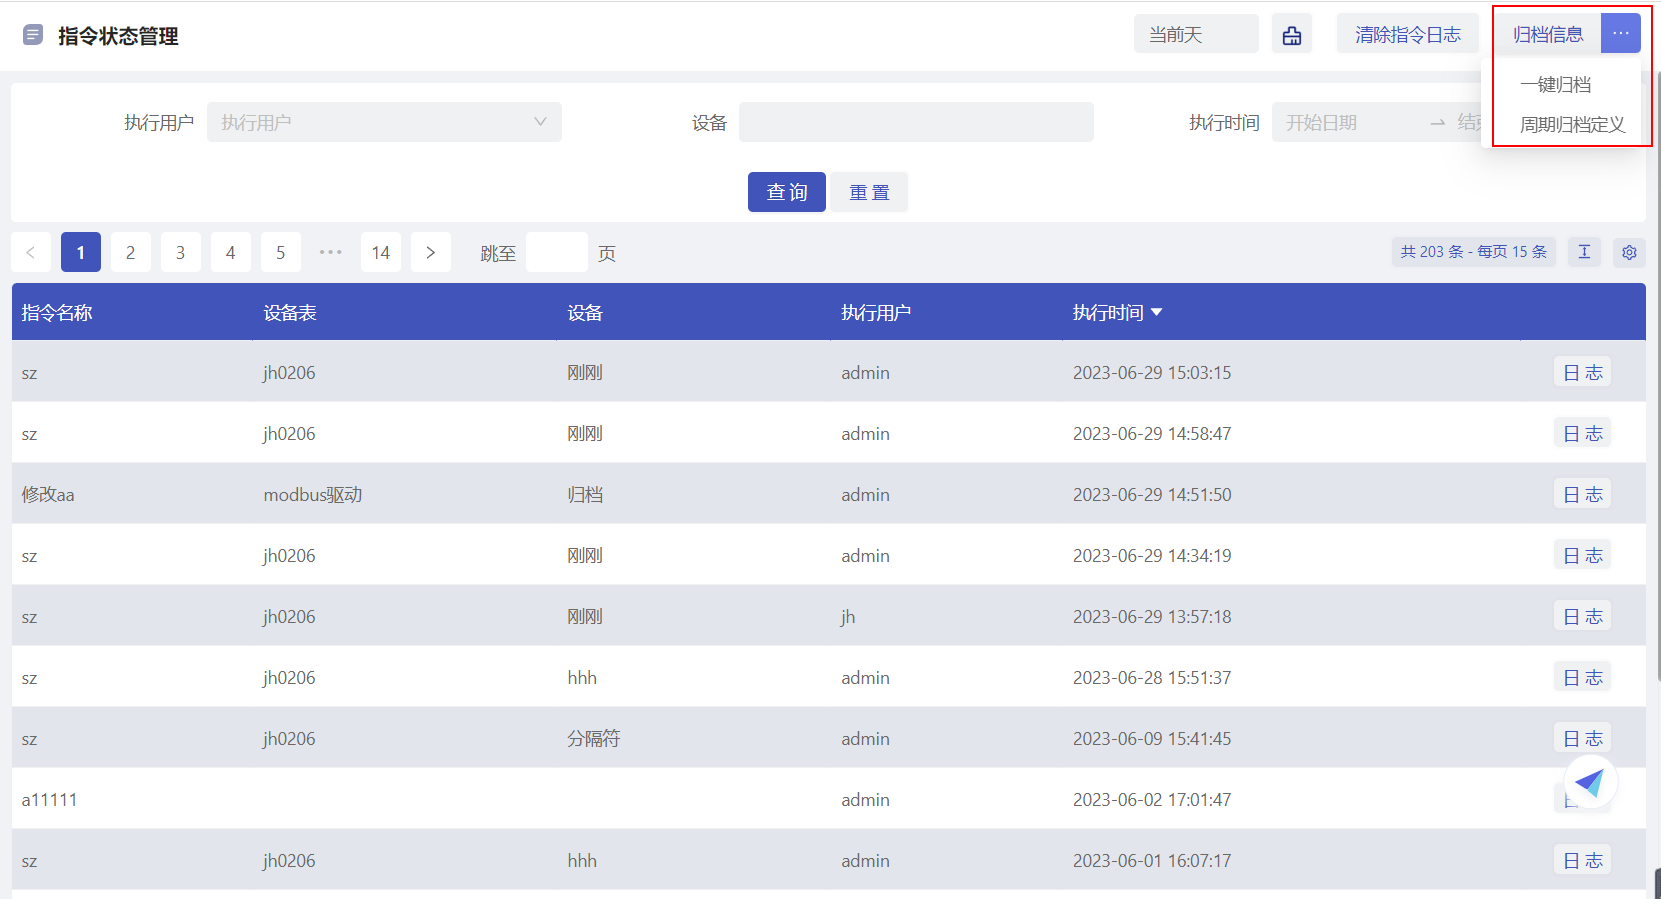Open 日志 for 14:34:19 row
Image resolution: width=1661 pixels, height=899 pixels.
click(1583, 555)
